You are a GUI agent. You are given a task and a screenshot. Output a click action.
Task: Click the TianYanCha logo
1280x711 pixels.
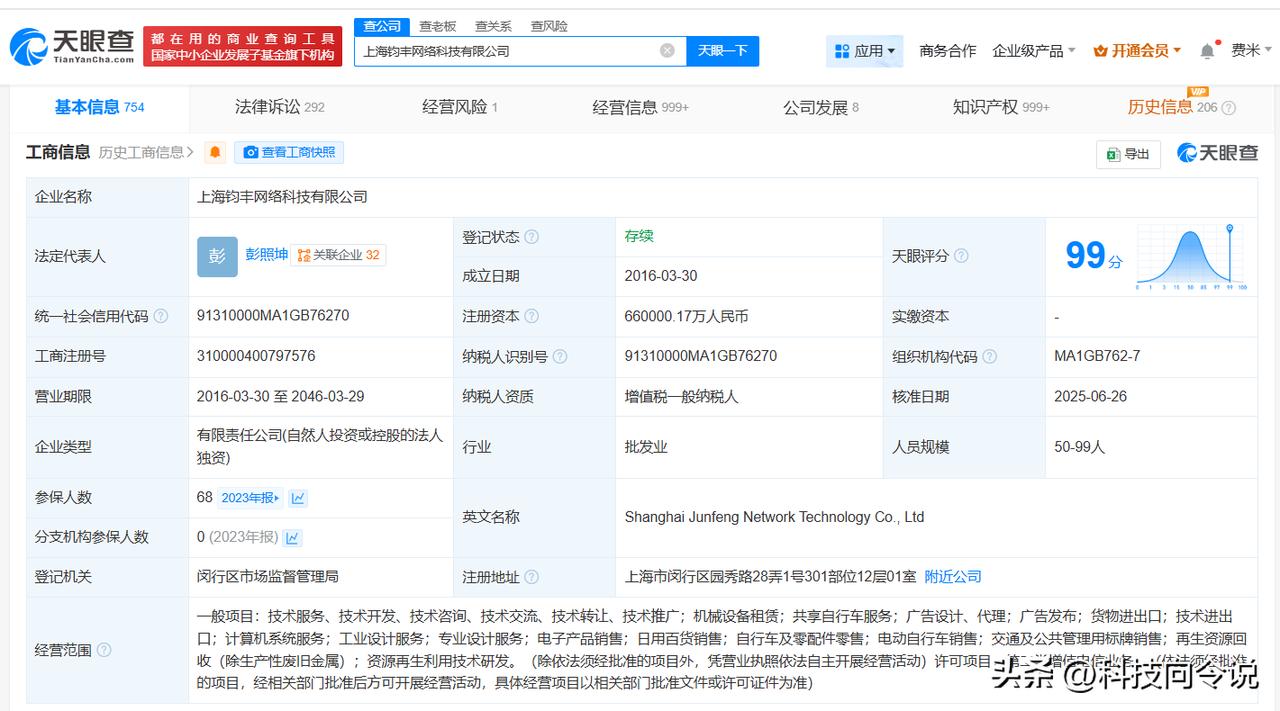coord(72,46)
